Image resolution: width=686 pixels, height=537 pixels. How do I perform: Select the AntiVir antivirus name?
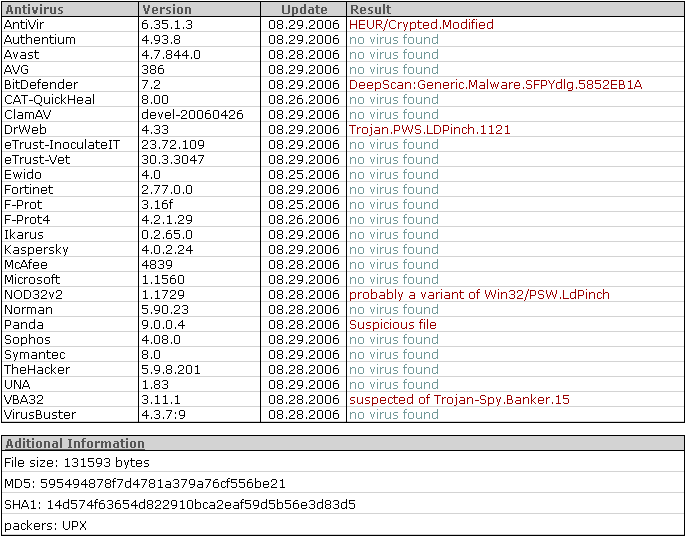[24, 25]
